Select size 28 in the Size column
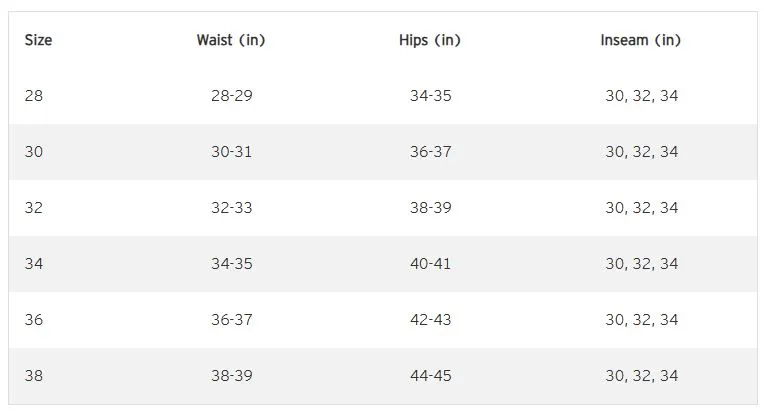The image size is (764, 418). pos(34,96)
